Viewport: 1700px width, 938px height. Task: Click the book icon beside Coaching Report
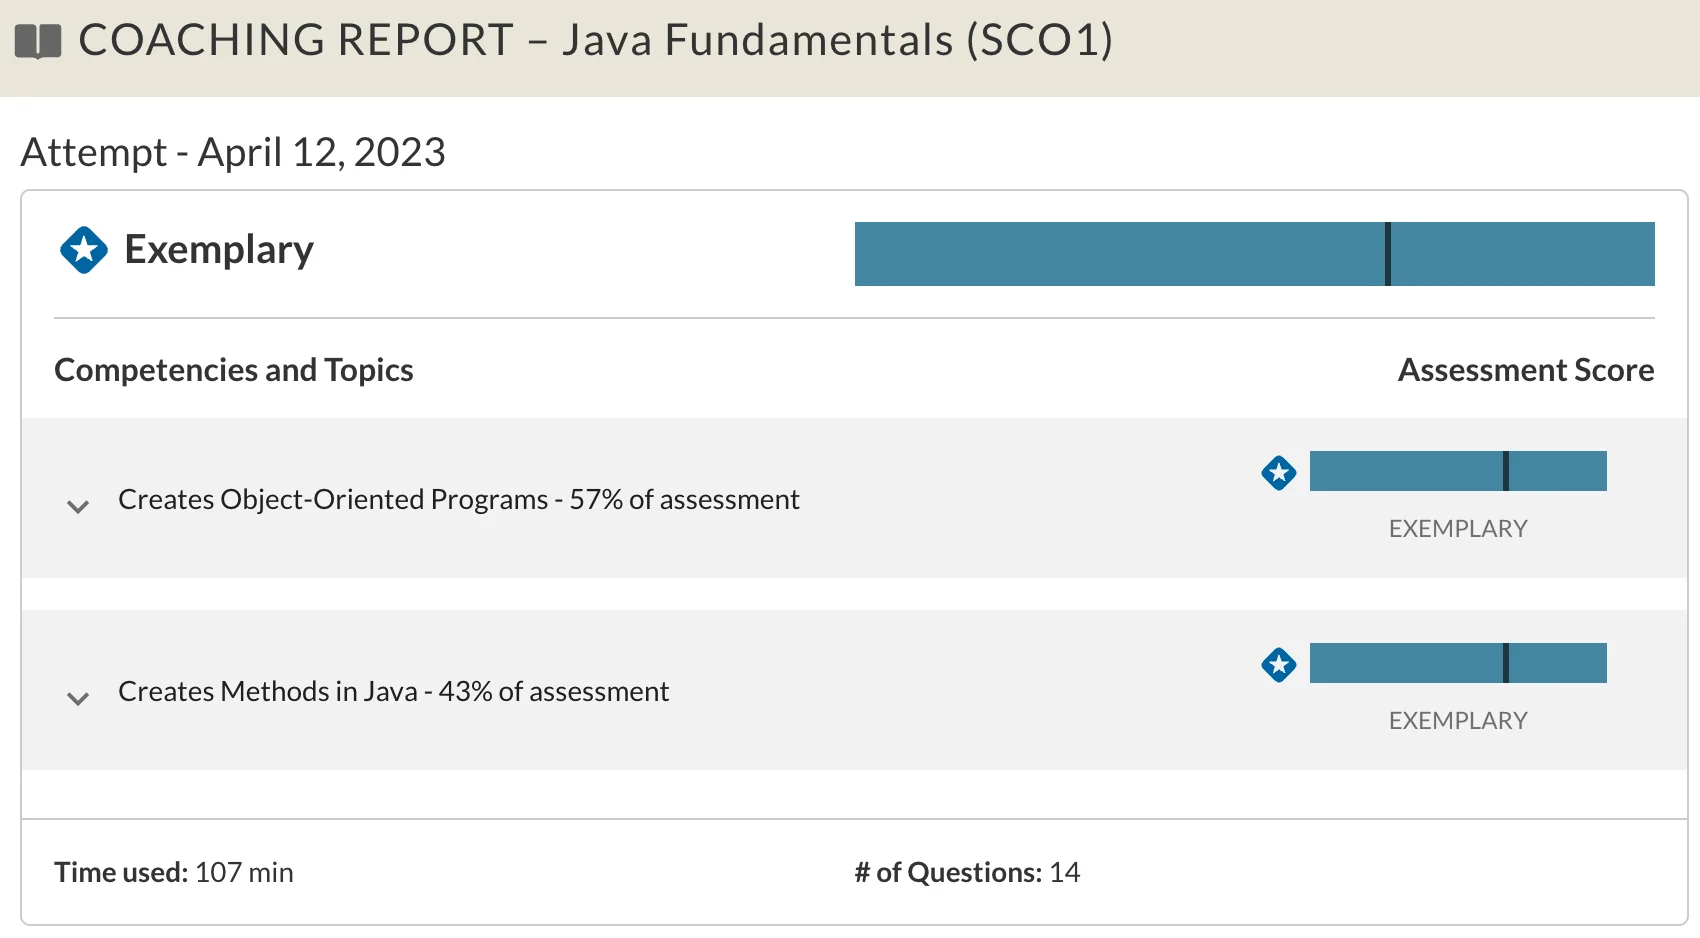[x=38, y=42]
